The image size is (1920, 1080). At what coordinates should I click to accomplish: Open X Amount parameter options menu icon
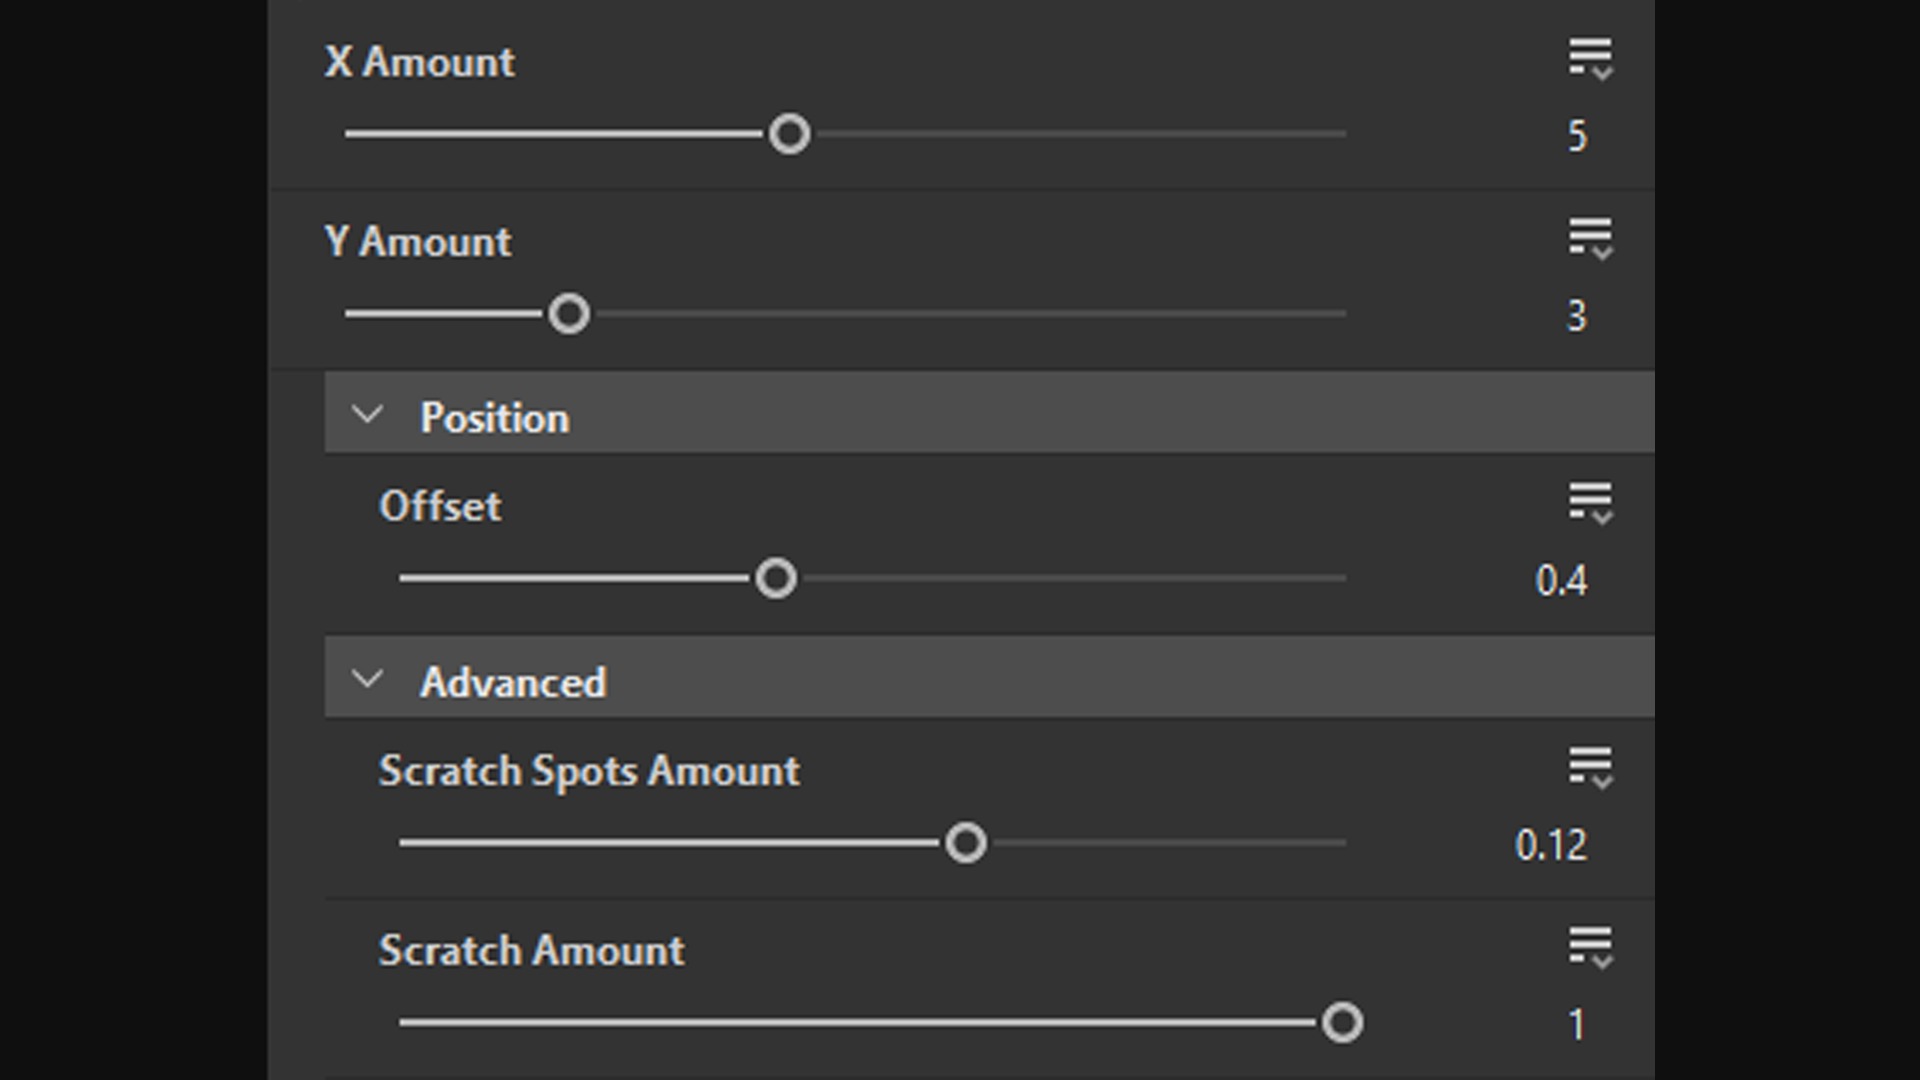[1589, 60]
